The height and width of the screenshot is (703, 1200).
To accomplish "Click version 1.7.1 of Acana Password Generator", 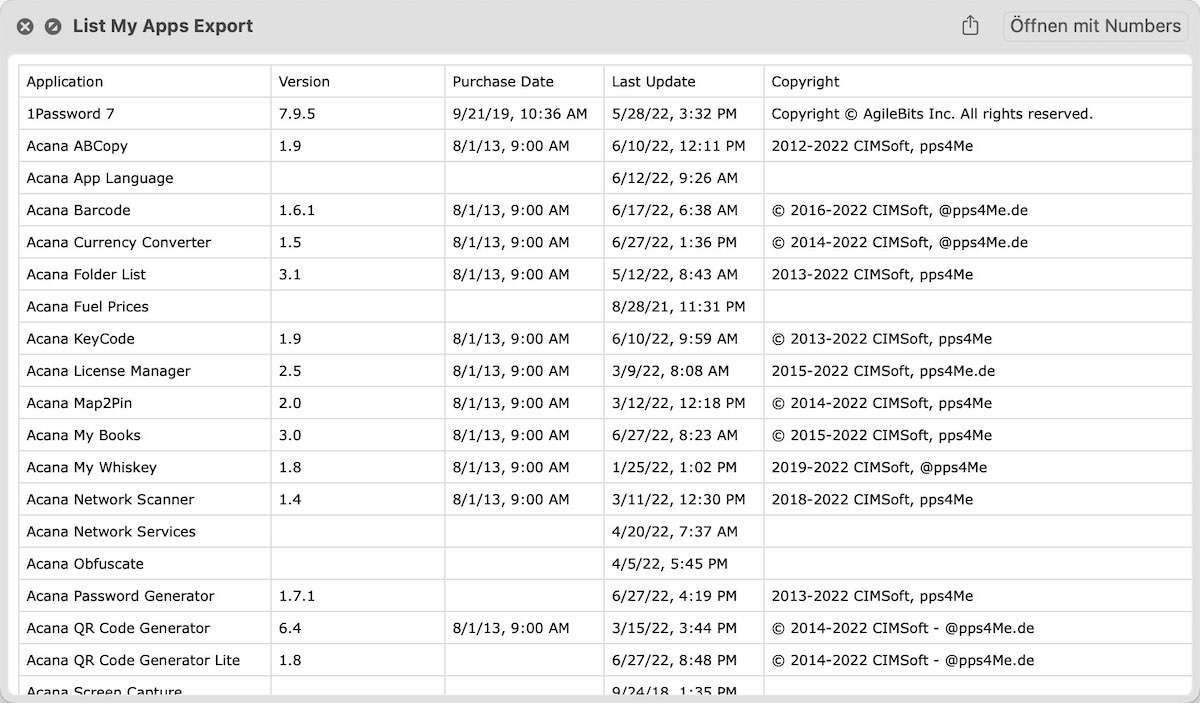I will pos(358,596).
